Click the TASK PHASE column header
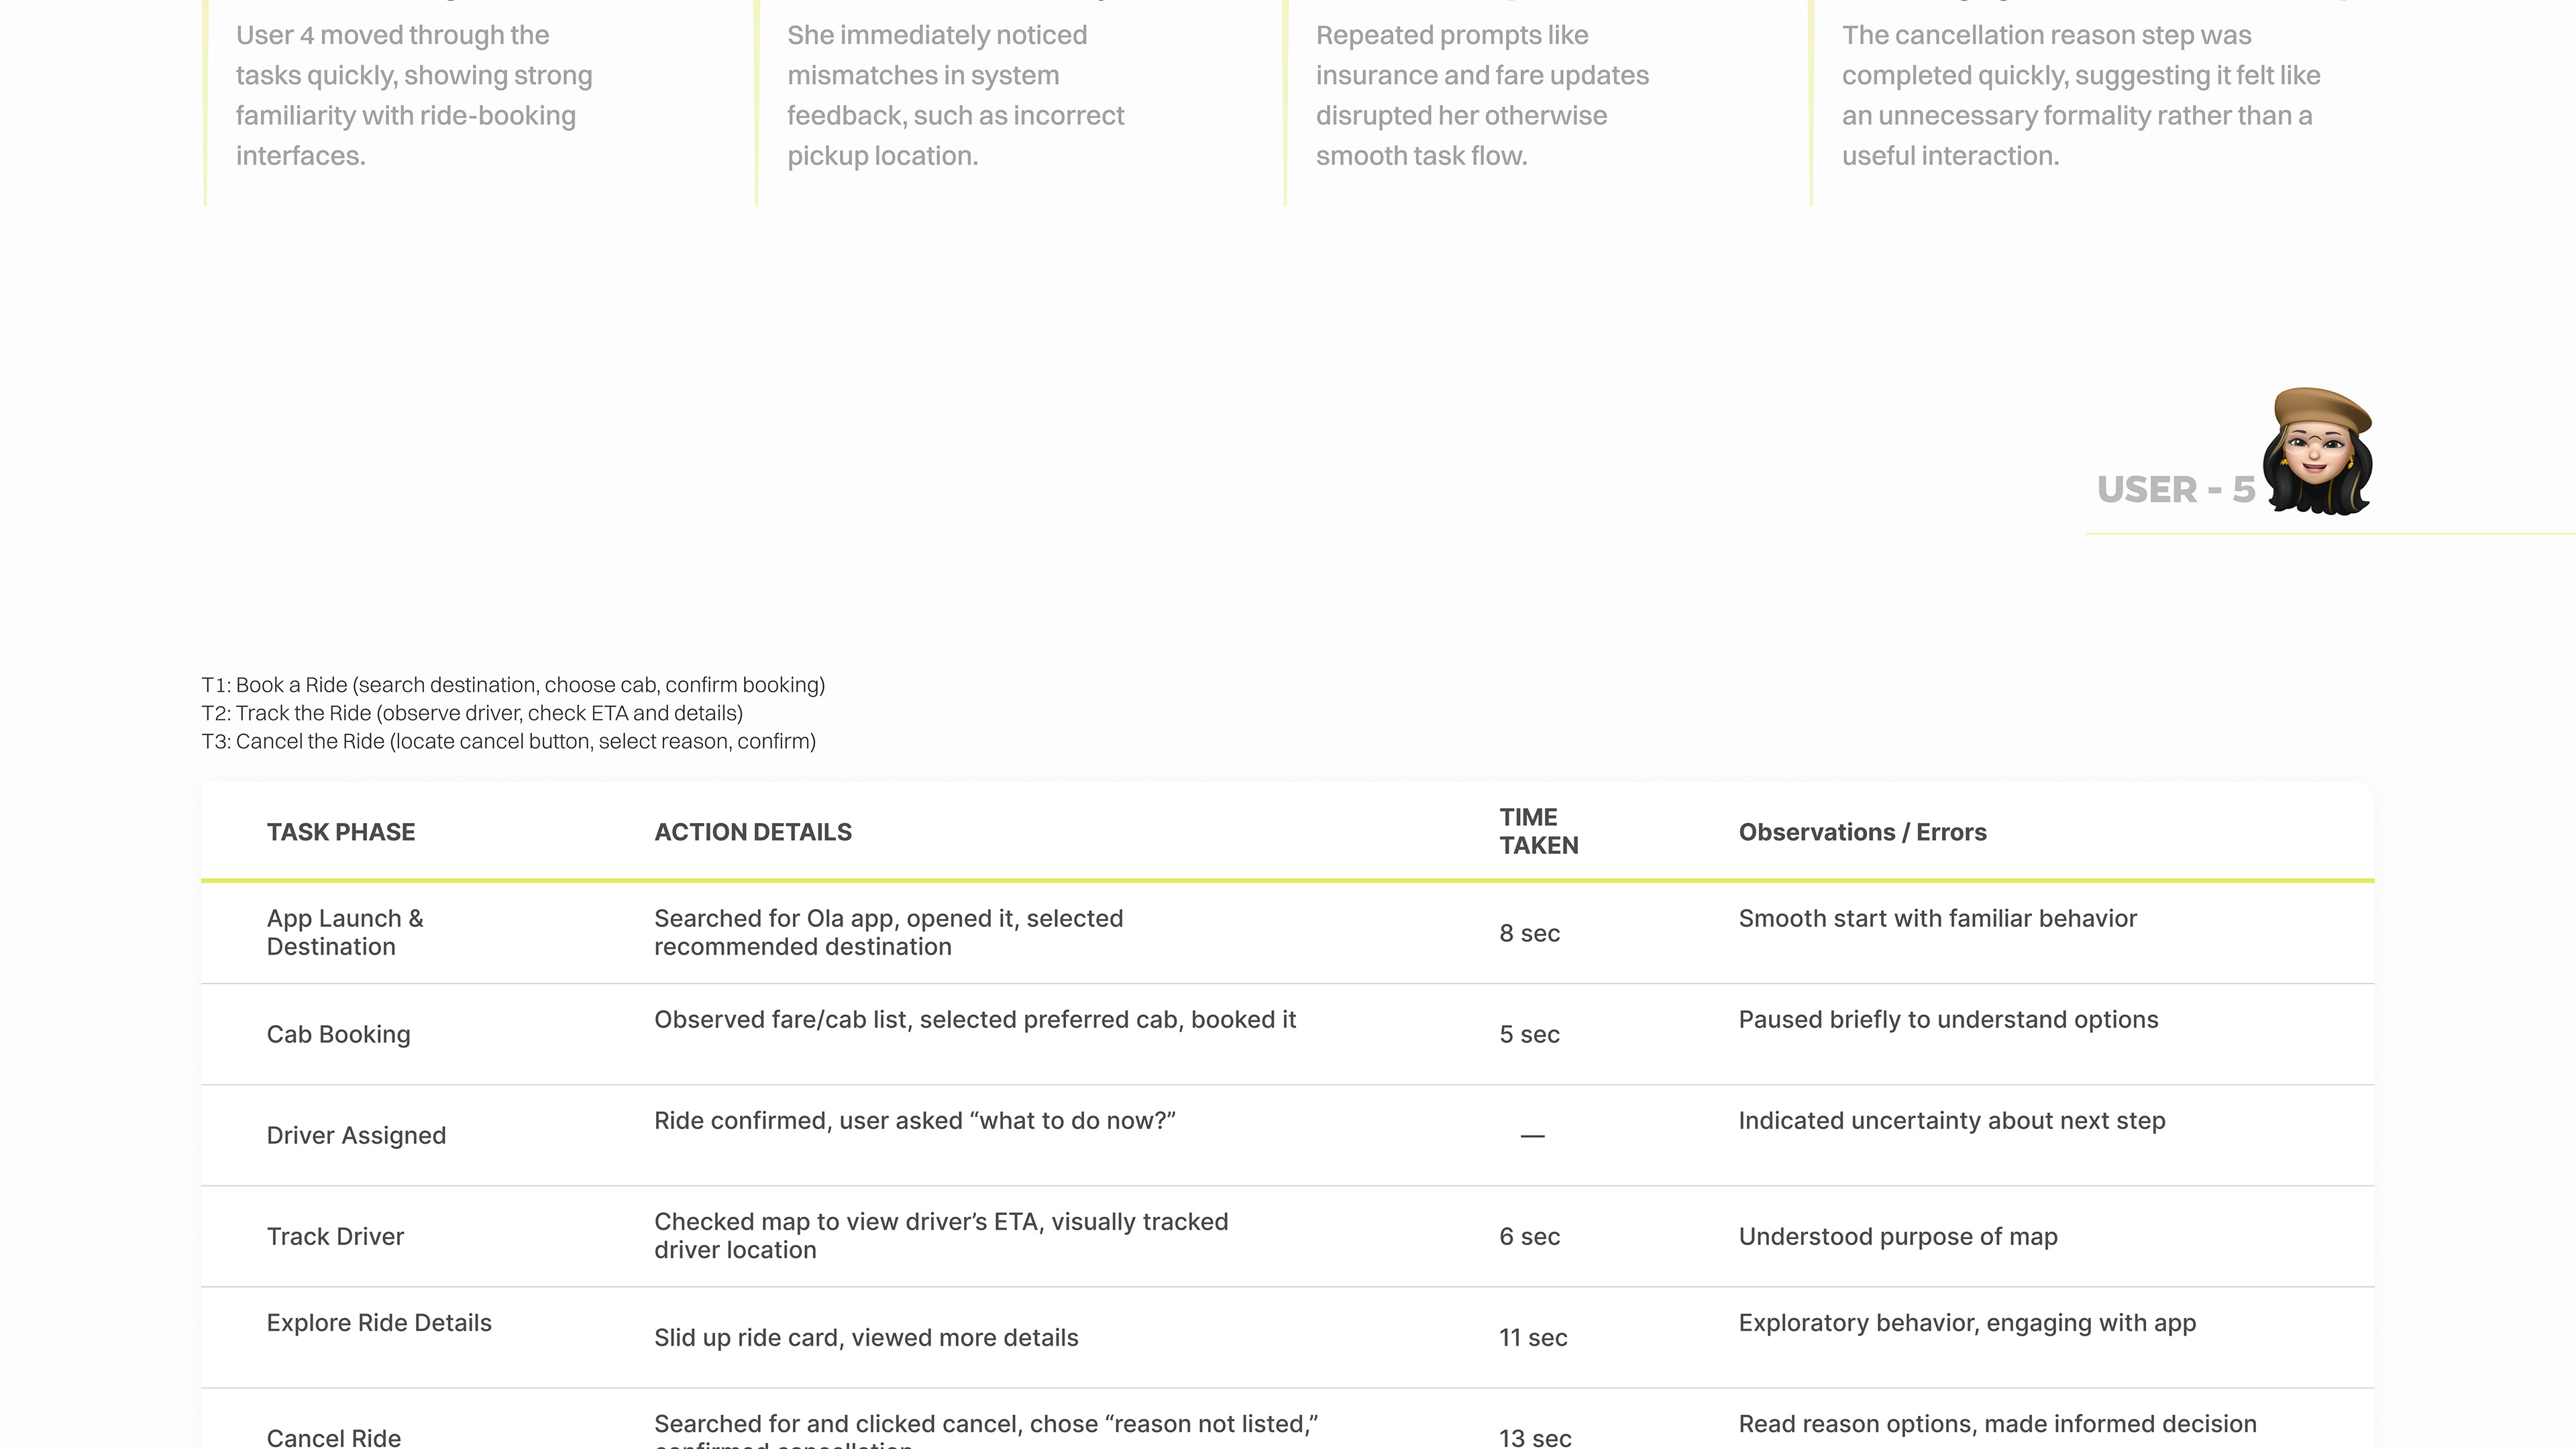 [341, 832]
